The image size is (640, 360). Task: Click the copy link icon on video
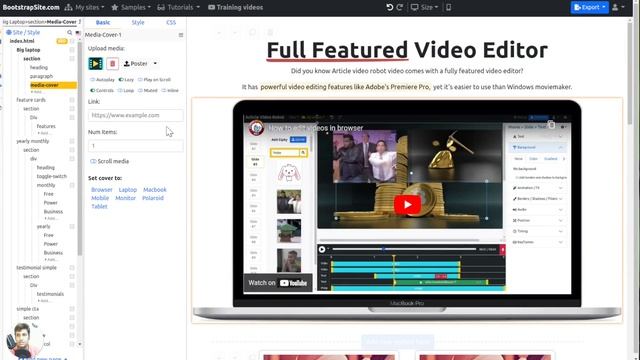coord(551,125)
